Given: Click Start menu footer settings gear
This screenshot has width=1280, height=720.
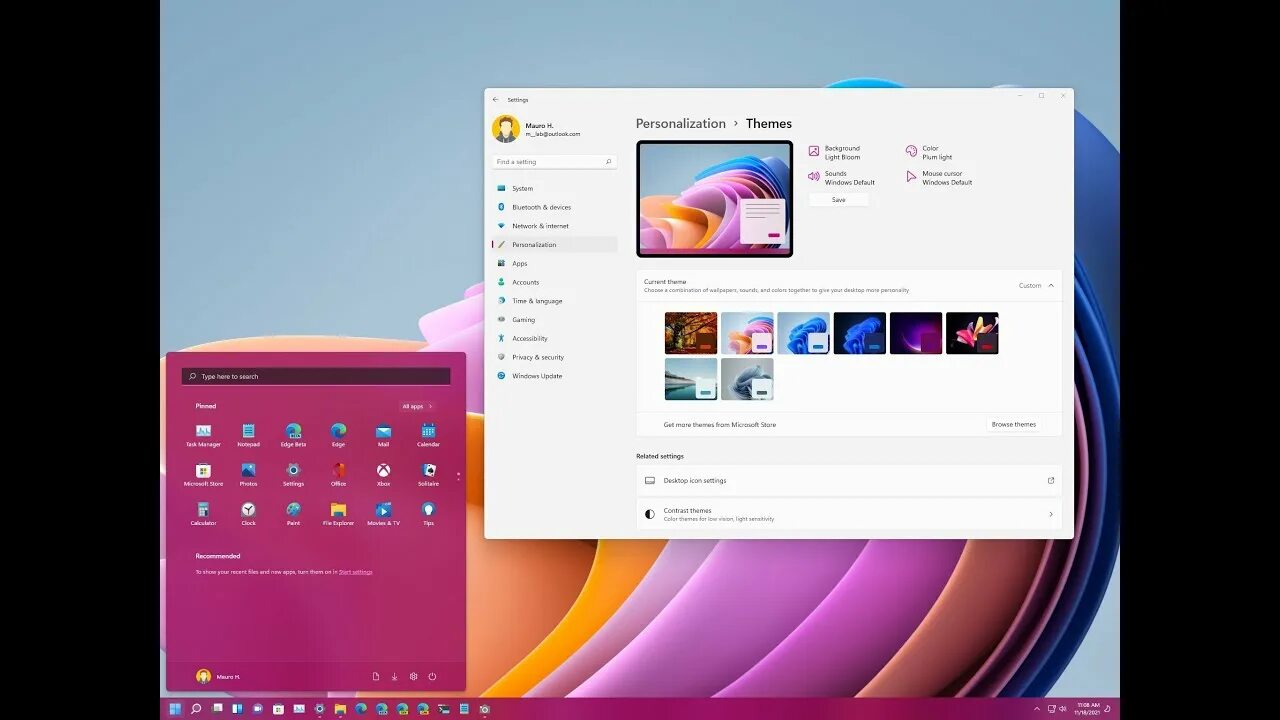Looking at the screenshot, I should [413, 676].
